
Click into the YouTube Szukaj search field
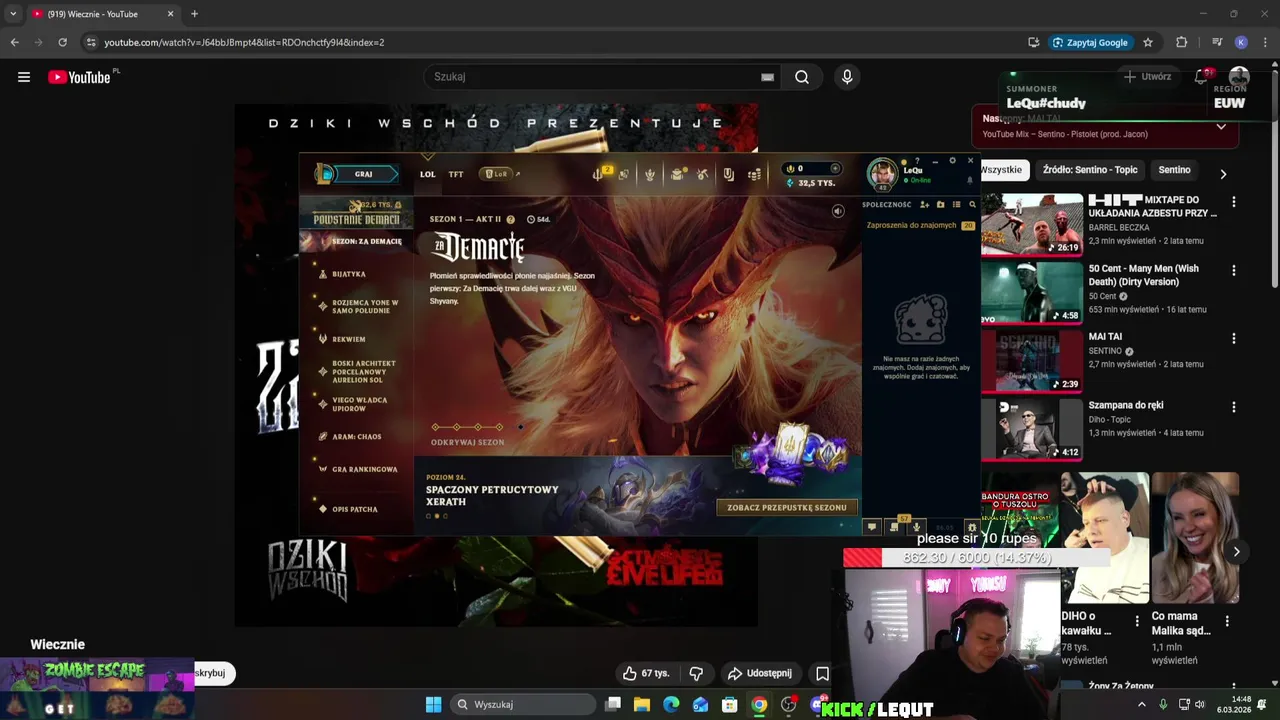tap(600, 77)
